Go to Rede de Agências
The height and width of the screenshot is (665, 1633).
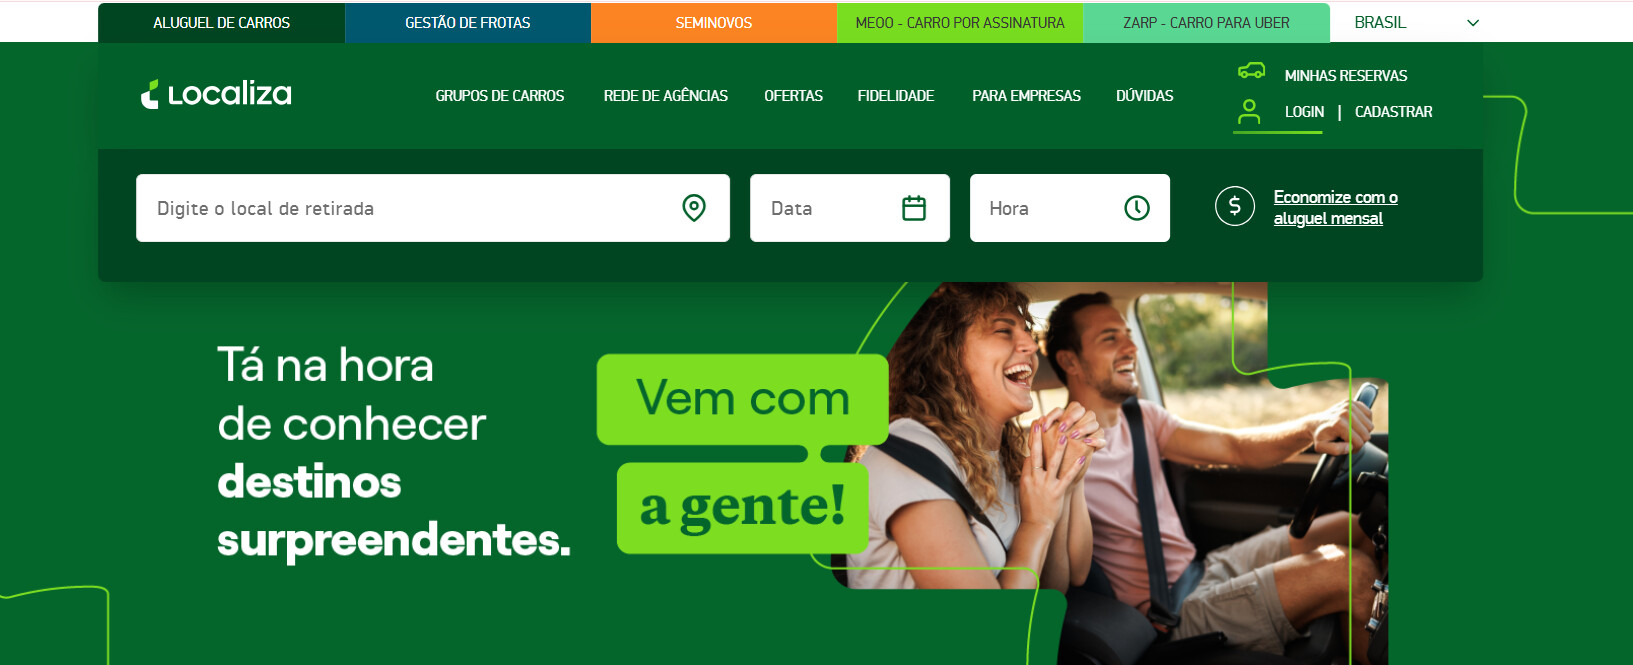click(666, 96)
